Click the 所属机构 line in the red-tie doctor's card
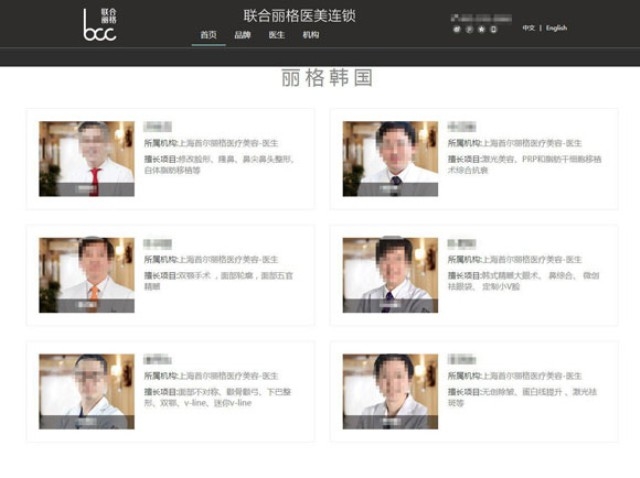This screenshot has width=640, height=478. coord(211,143)
